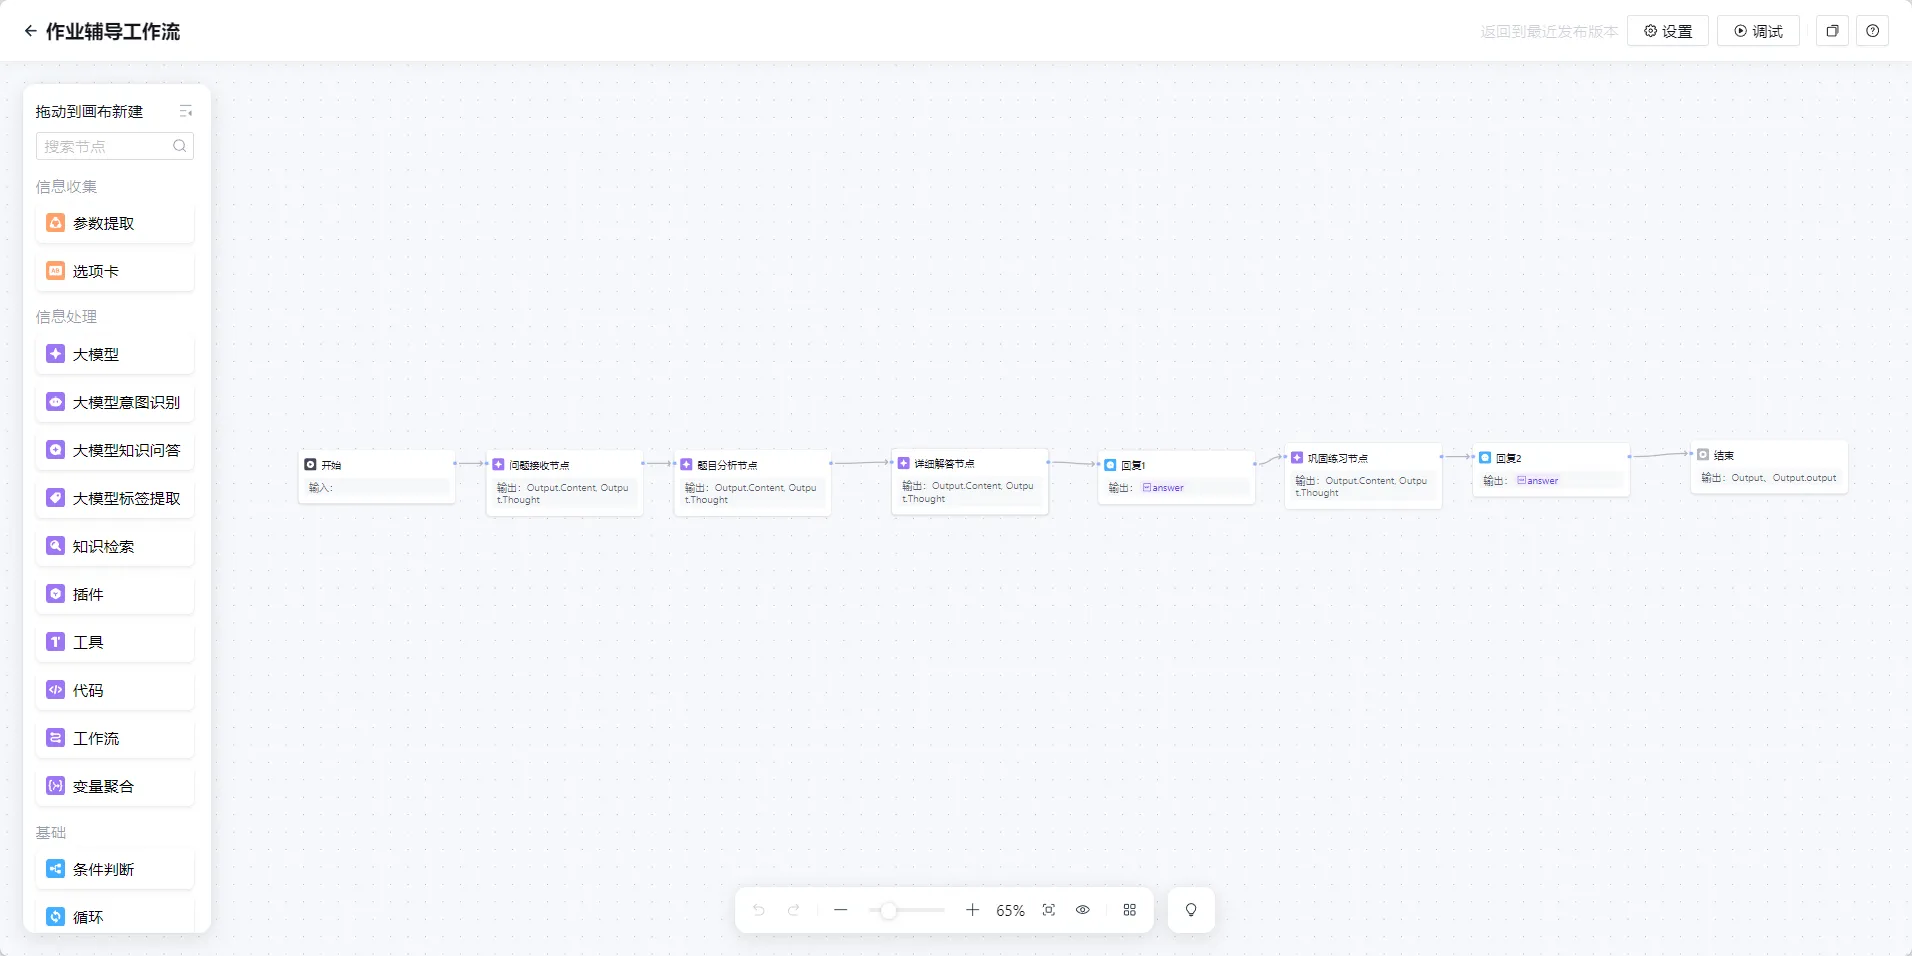The width and height of the screenshot is (1912, 956).
Task: Click the 调试 debug button
Action: (1757, 31)
